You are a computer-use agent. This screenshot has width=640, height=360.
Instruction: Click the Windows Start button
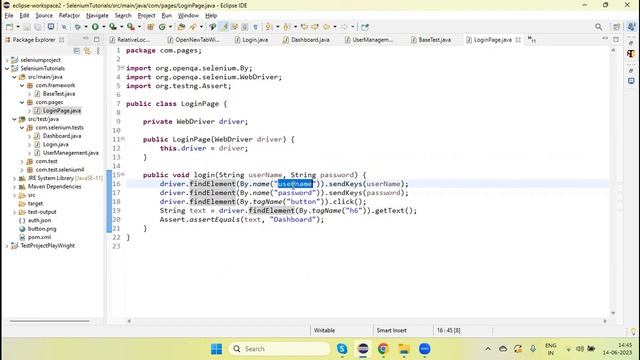coord(216,349)
